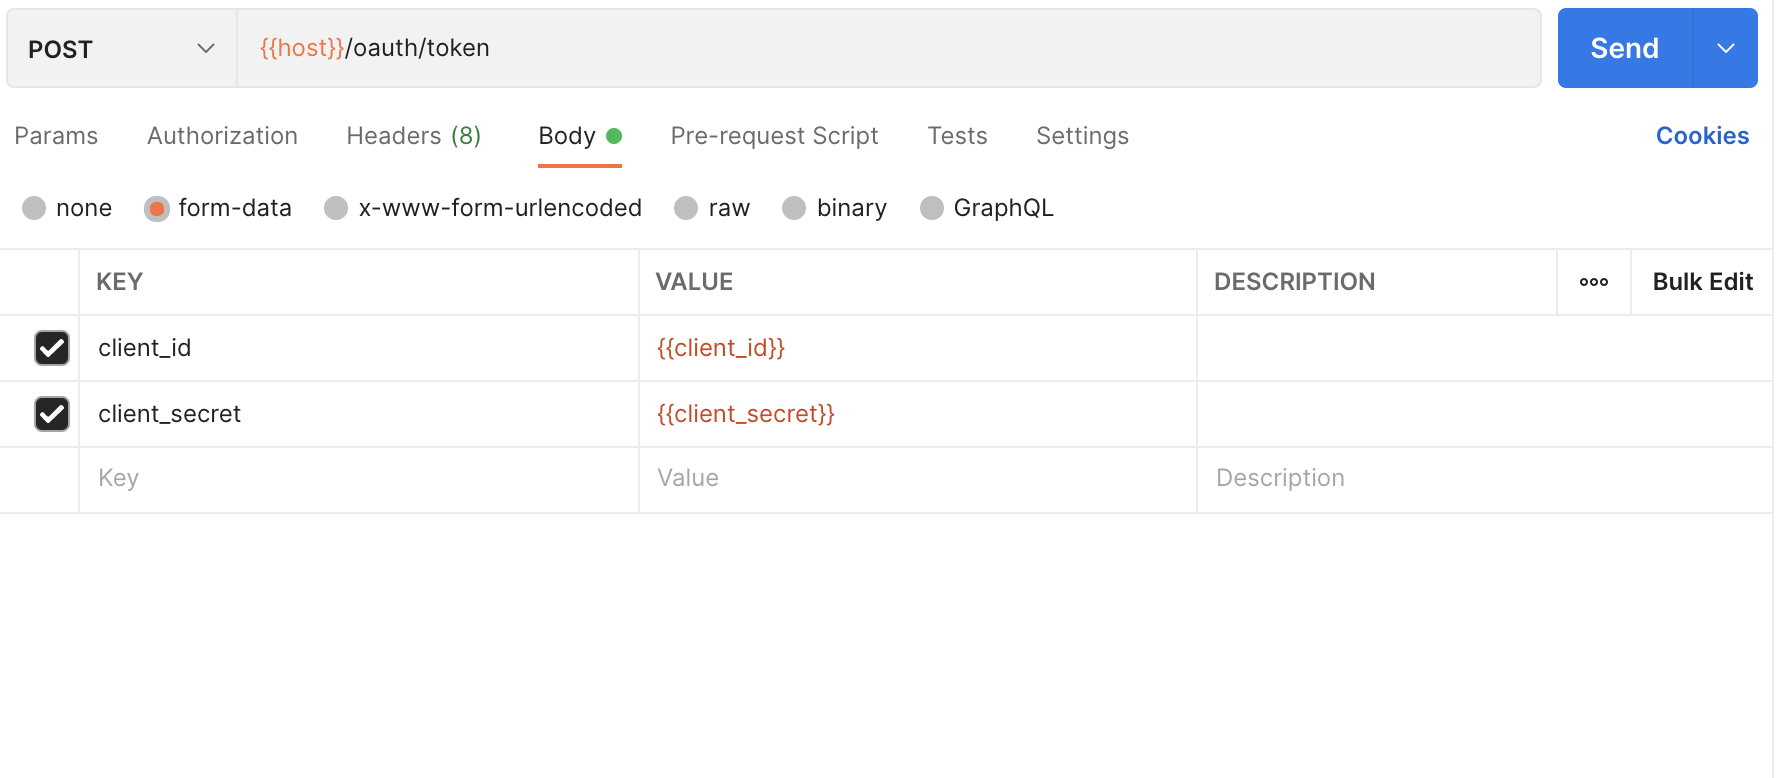Uncheck the client_secret row checkbox
The height and width of the screenshot is (778, 1786).
tap(52, 414)
